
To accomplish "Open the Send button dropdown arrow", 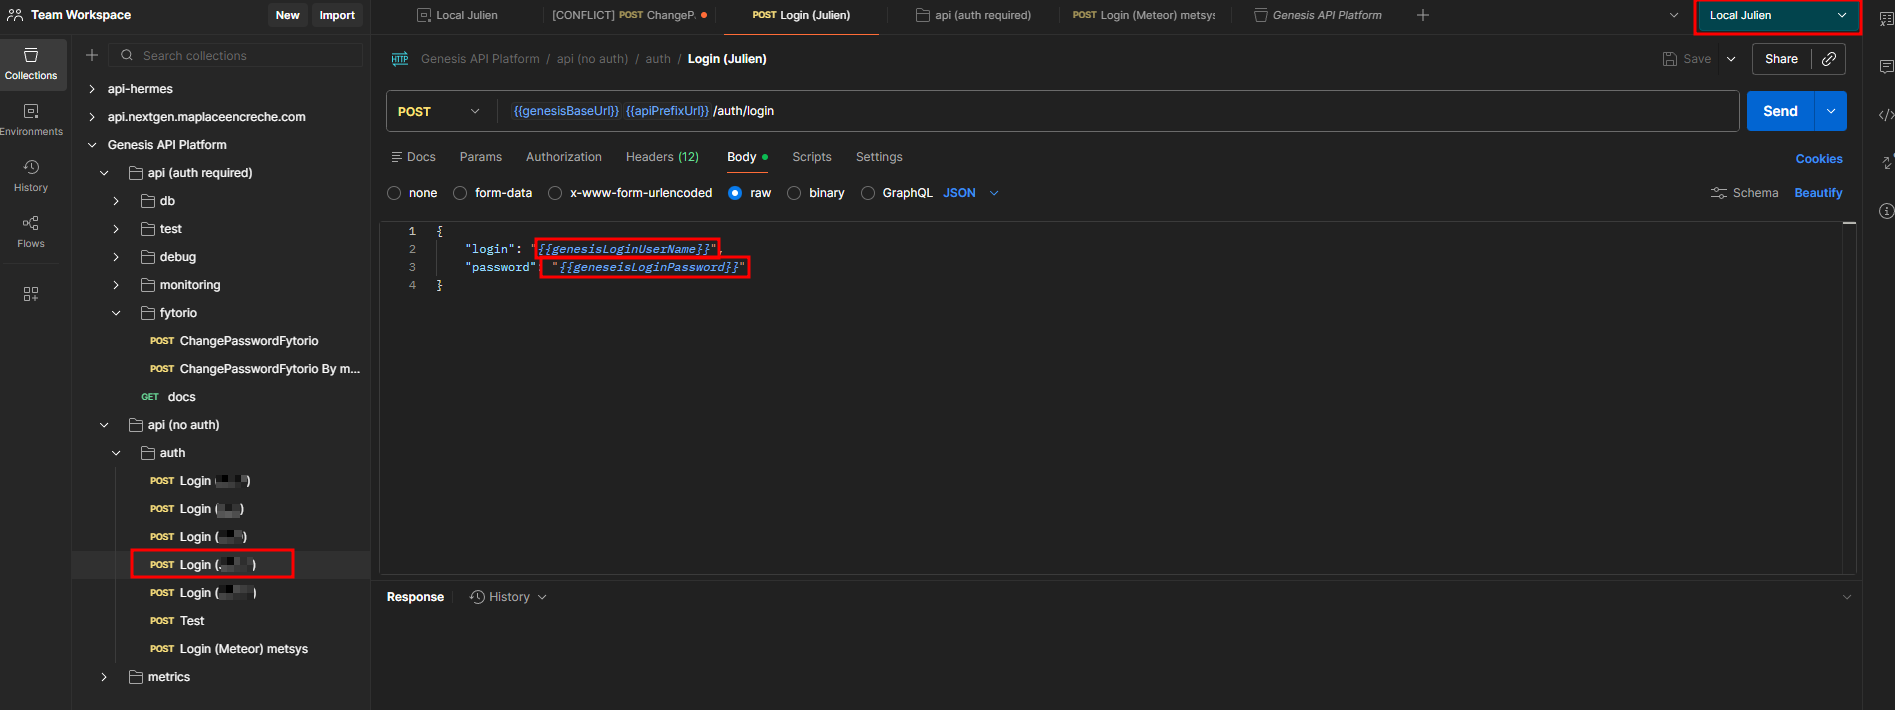I will (1831, 111).
